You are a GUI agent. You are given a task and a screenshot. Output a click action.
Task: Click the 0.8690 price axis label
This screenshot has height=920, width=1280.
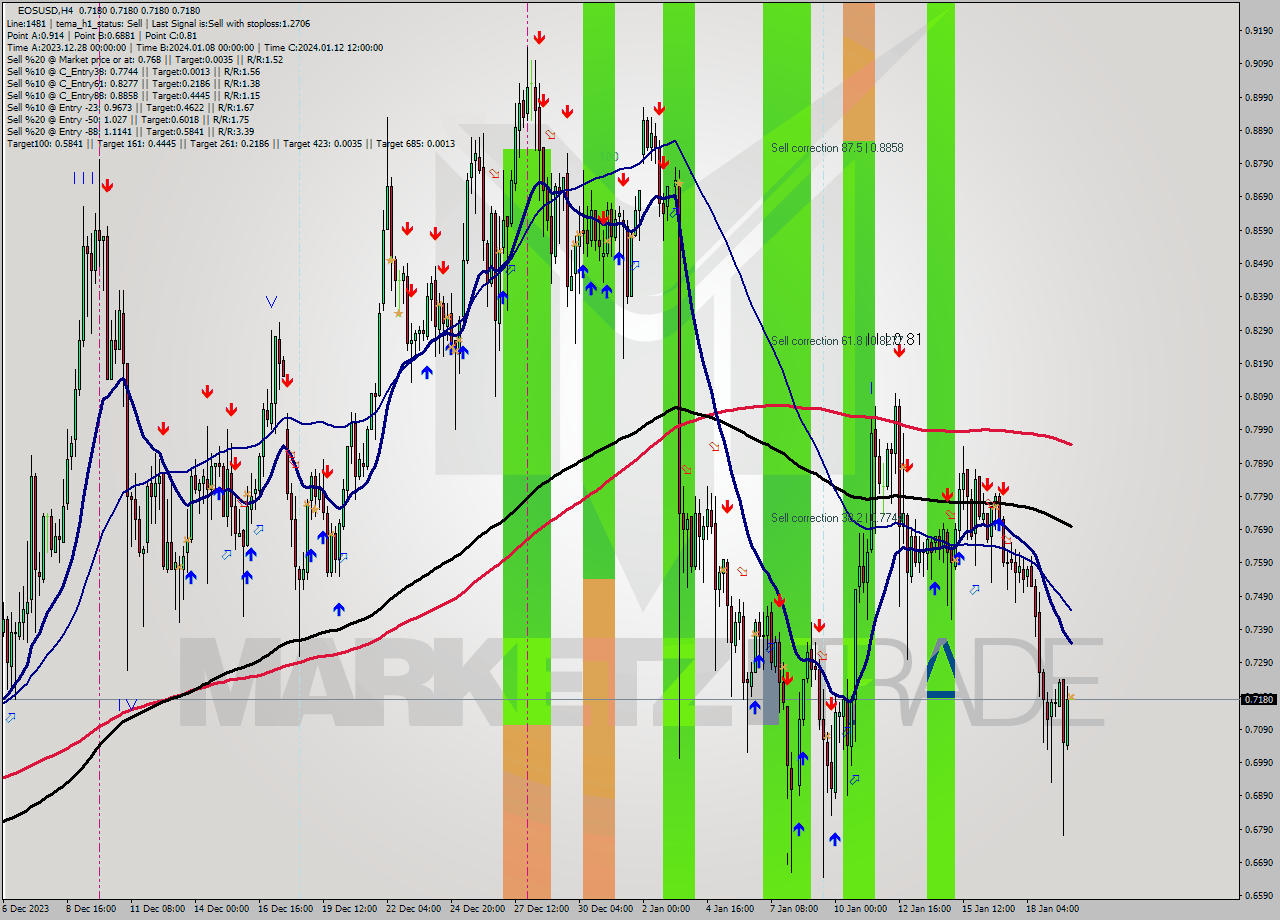pyautogui.click(x=1258, y=197)
